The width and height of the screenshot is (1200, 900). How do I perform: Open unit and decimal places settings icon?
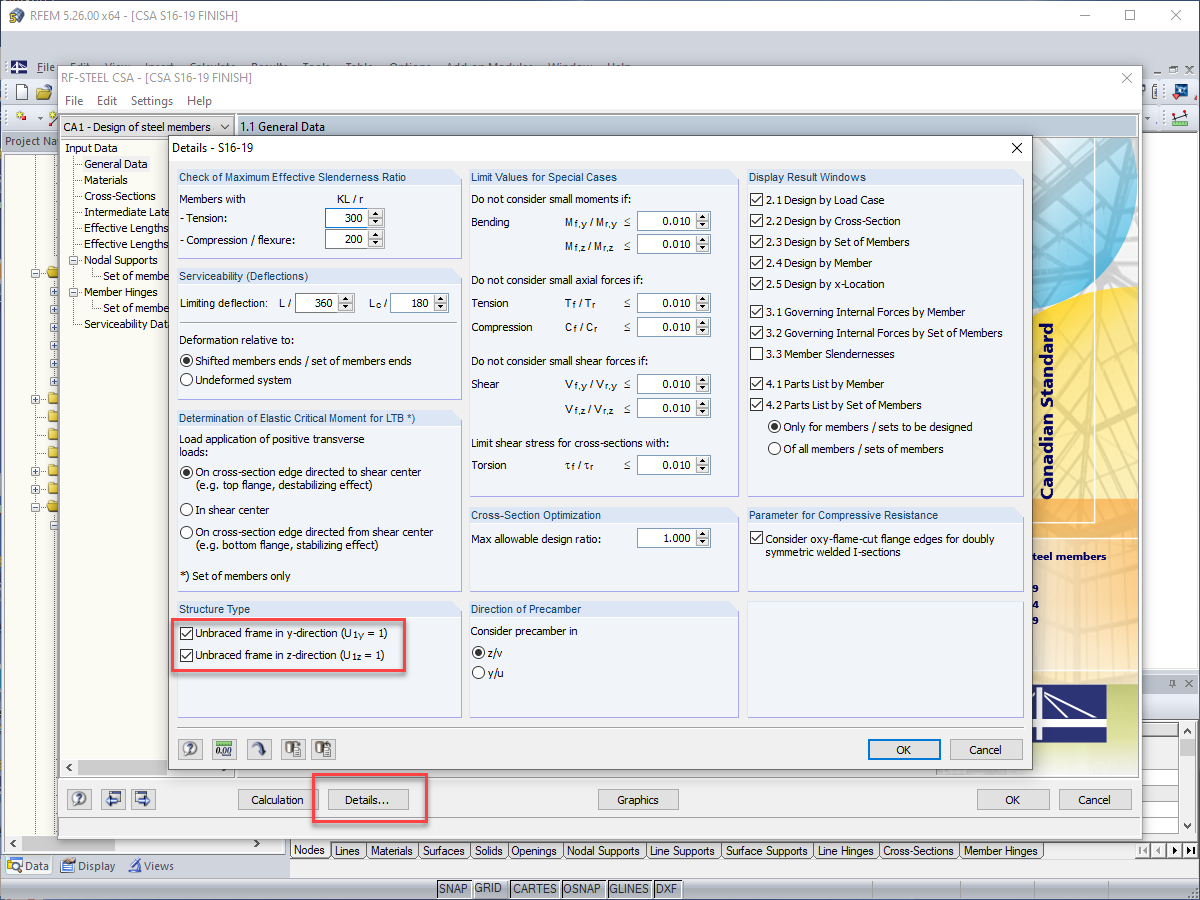tap(224, 749)
